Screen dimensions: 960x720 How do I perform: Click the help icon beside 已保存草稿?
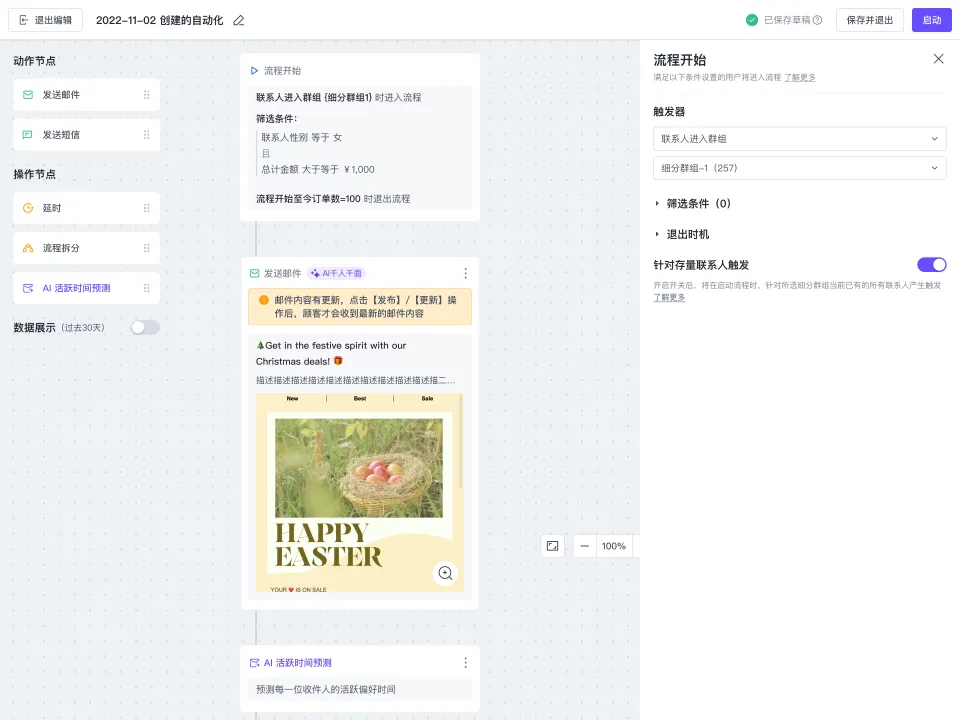817,20
